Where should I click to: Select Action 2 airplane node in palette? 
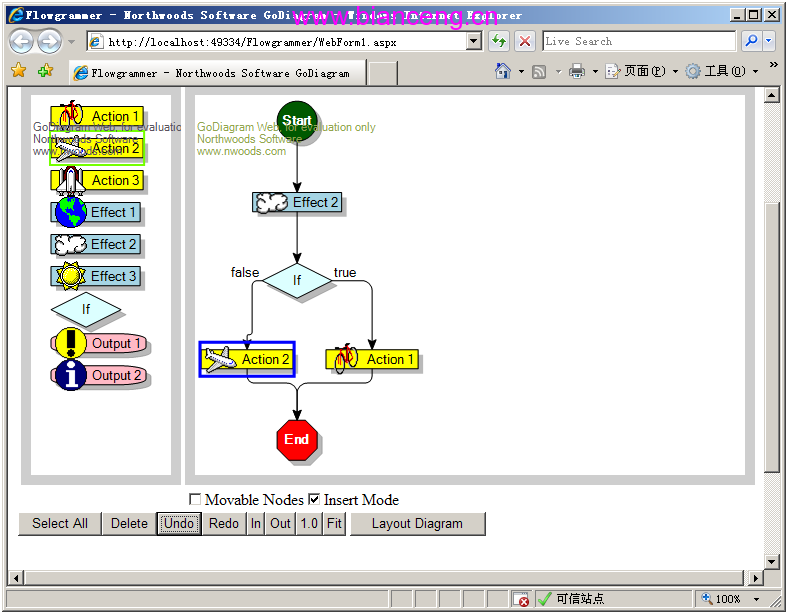click(x=97, y=149)
